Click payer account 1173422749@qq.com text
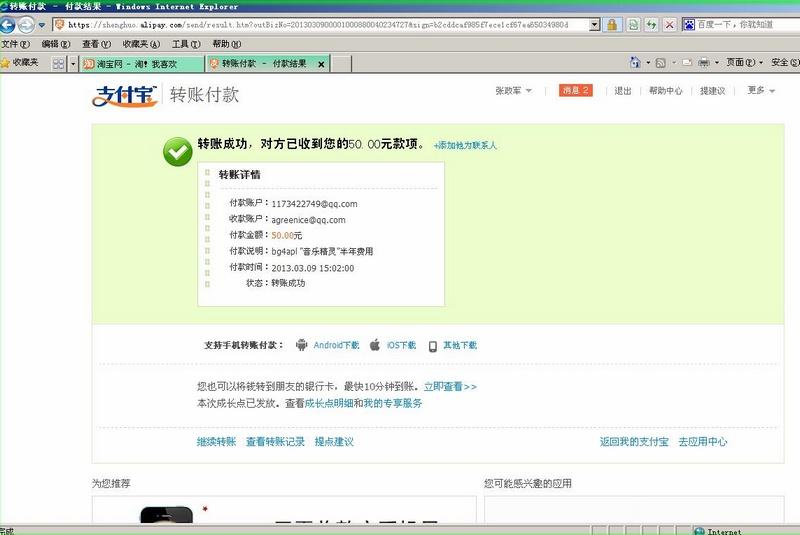Viewport: 800px width, 535px height. 314,204
